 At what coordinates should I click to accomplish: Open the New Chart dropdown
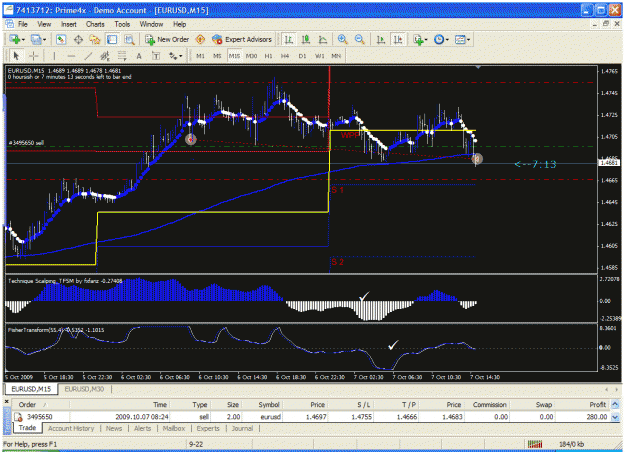17,39
